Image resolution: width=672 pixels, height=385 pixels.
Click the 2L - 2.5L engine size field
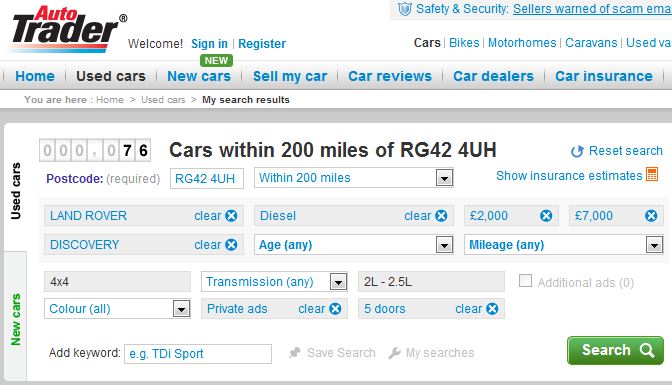coord(432,282)
